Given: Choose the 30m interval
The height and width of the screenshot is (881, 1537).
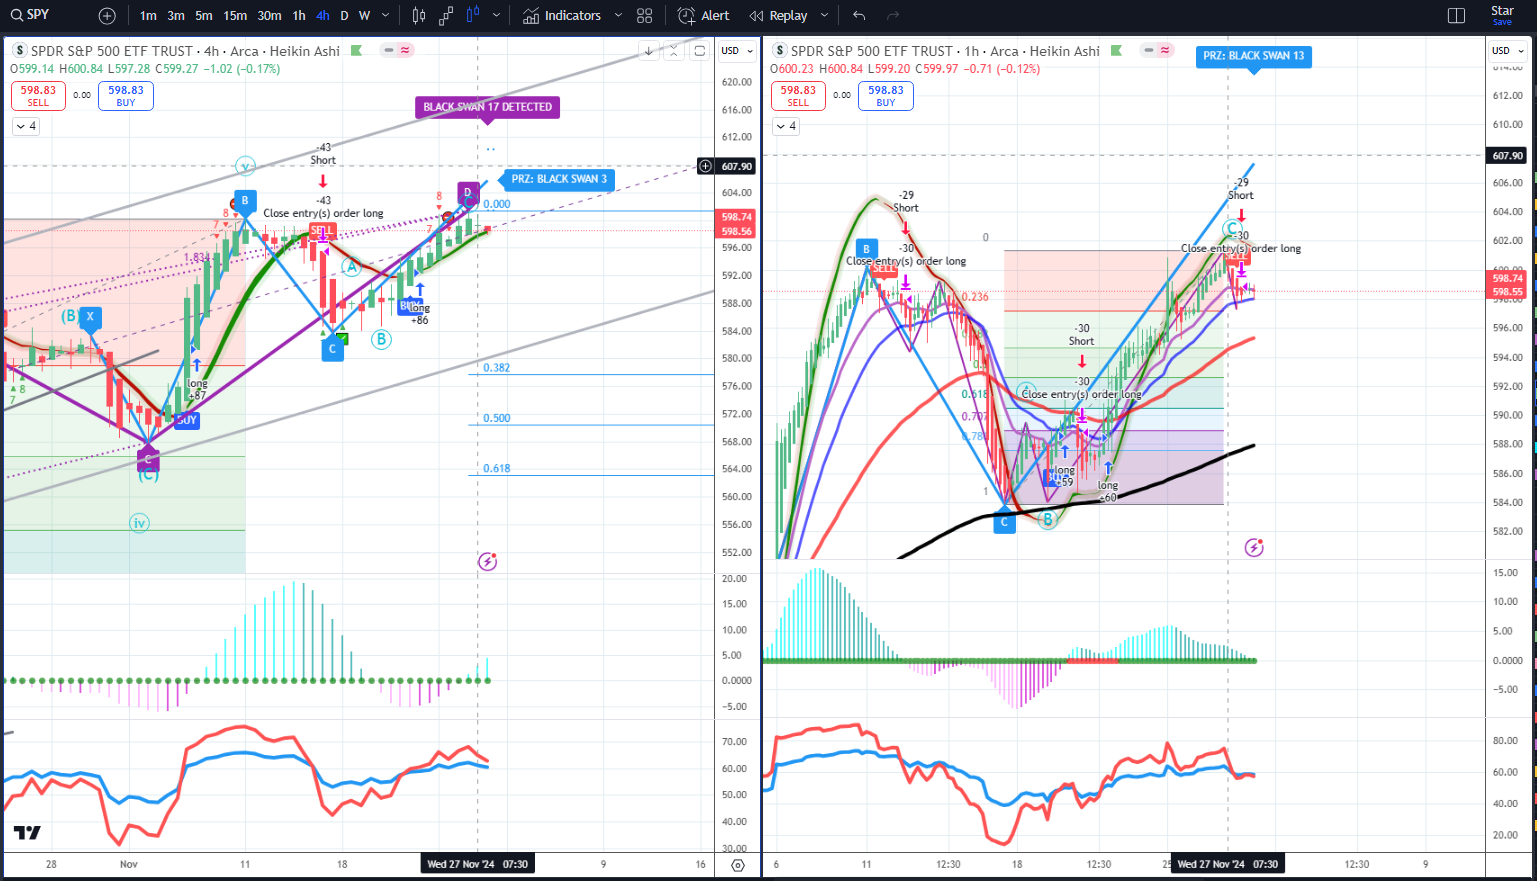Looking at the screenshot, I should pos(269,16).
